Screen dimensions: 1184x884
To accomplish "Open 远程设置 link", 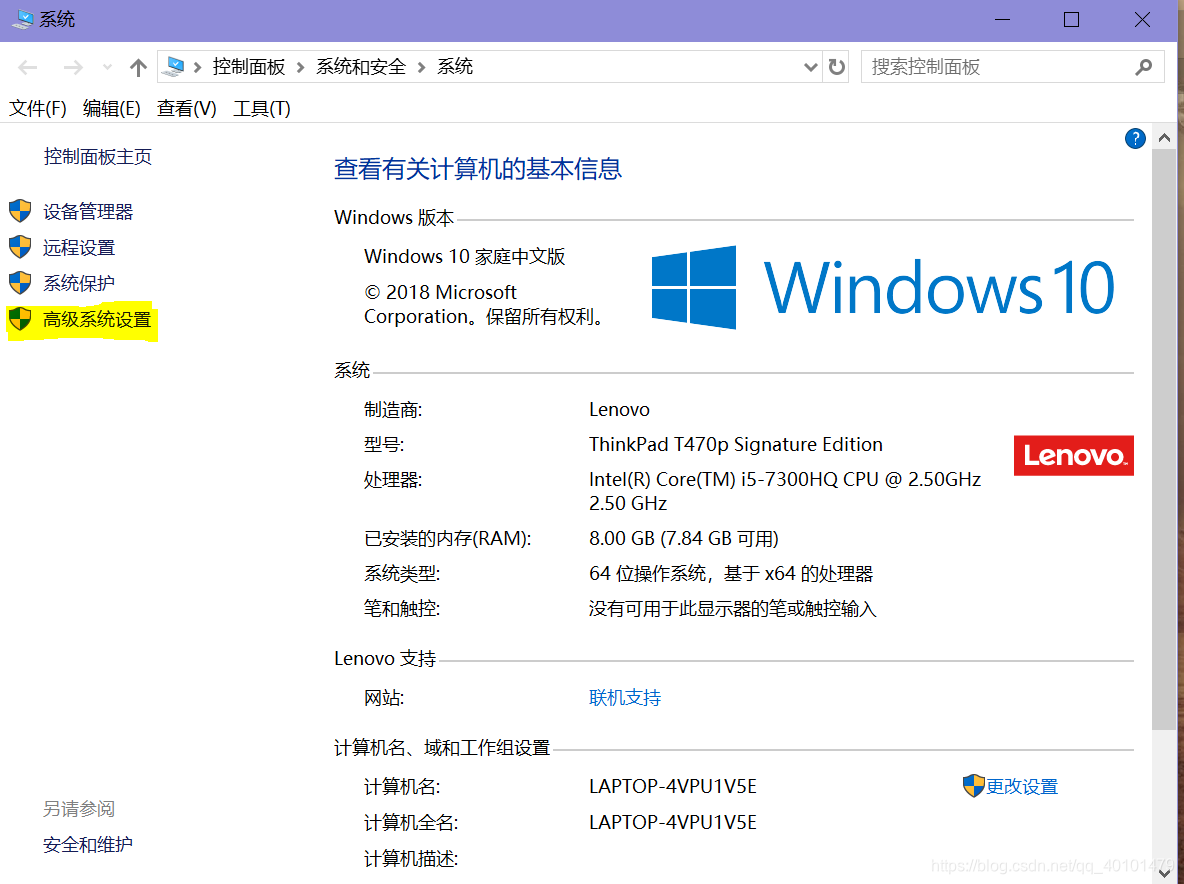I will [x=79, y=247].
